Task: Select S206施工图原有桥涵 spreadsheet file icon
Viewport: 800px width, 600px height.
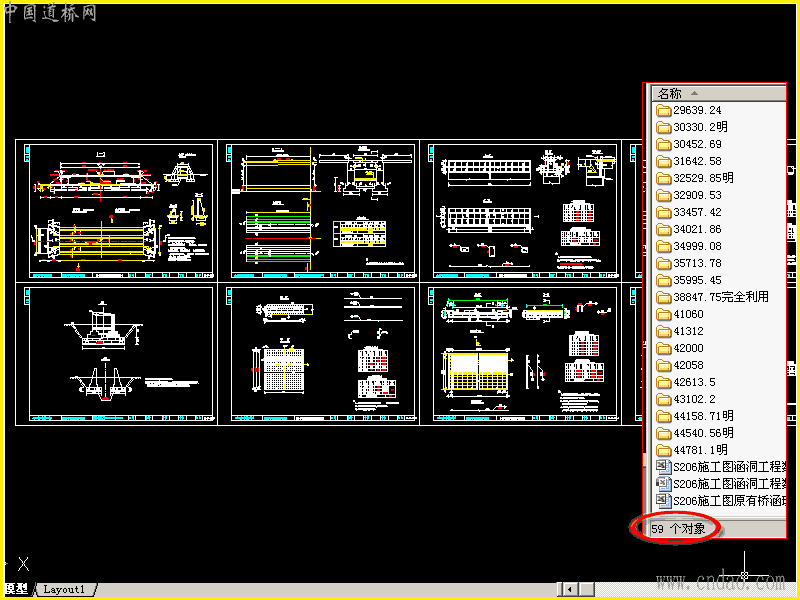Action: click(663, 501)
